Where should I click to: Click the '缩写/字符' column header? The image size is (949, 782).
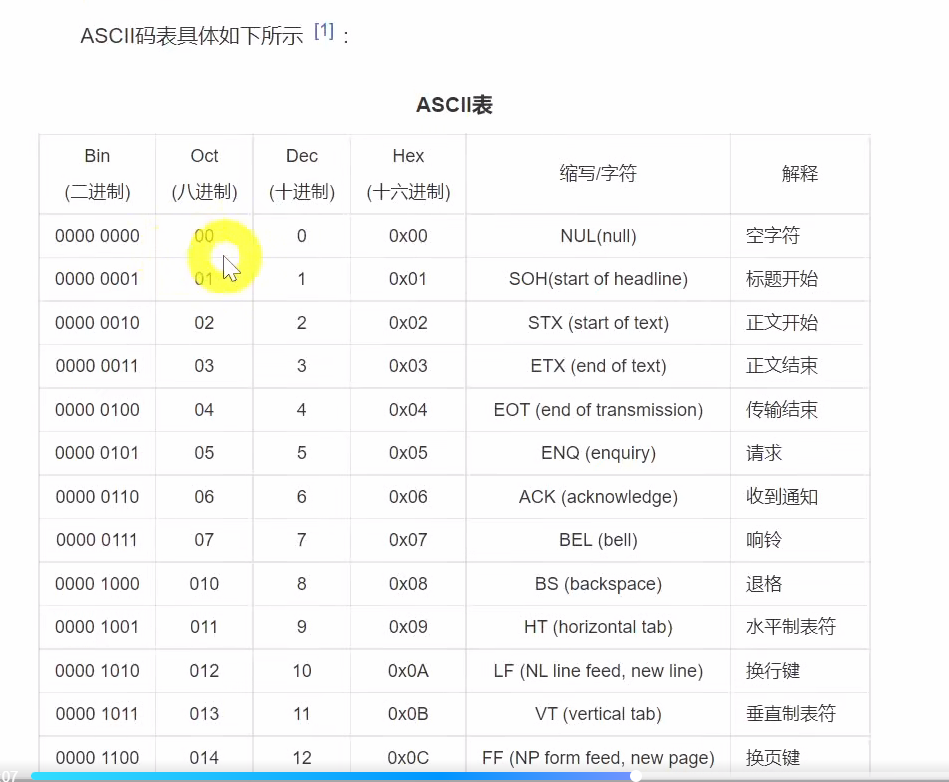[x=598, y=174]
